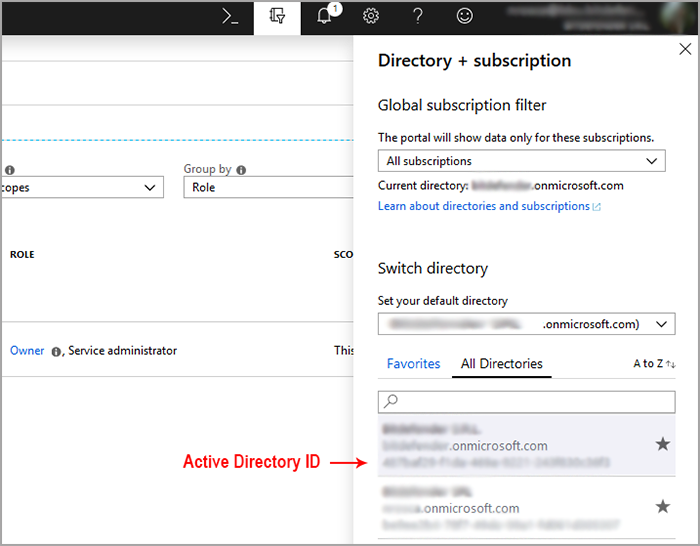Expand the All subscriptions dropdown

click(521, 161)
